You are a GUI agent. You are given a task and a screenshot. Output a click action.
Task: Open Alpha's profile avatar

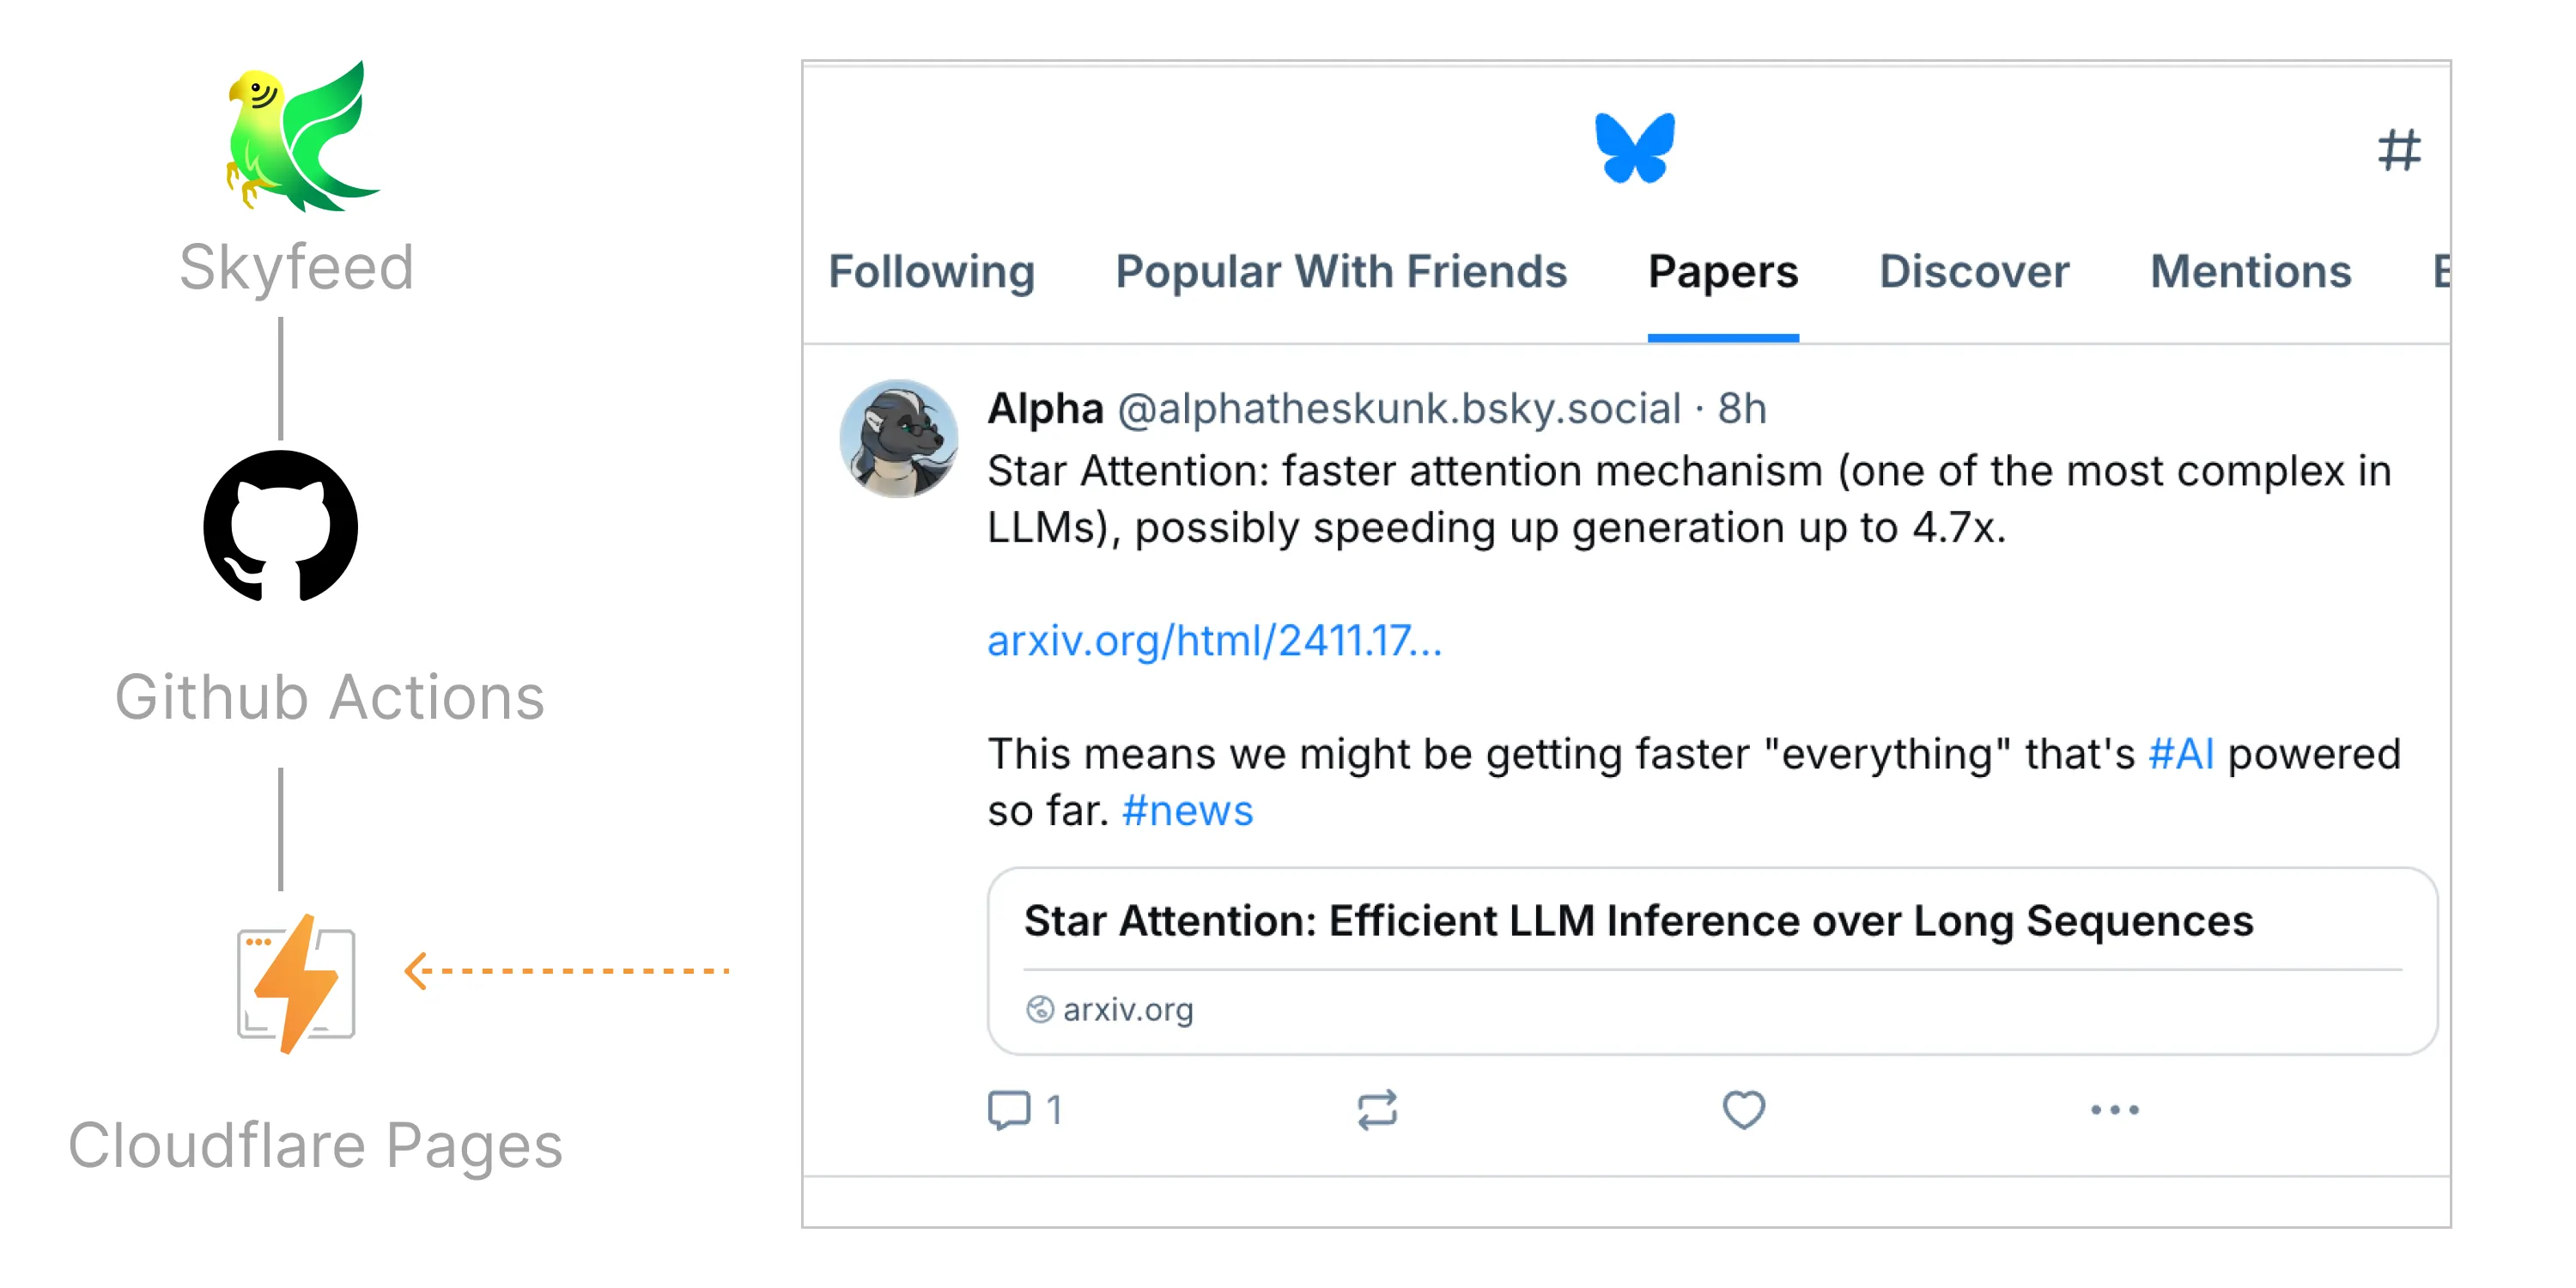898,438
